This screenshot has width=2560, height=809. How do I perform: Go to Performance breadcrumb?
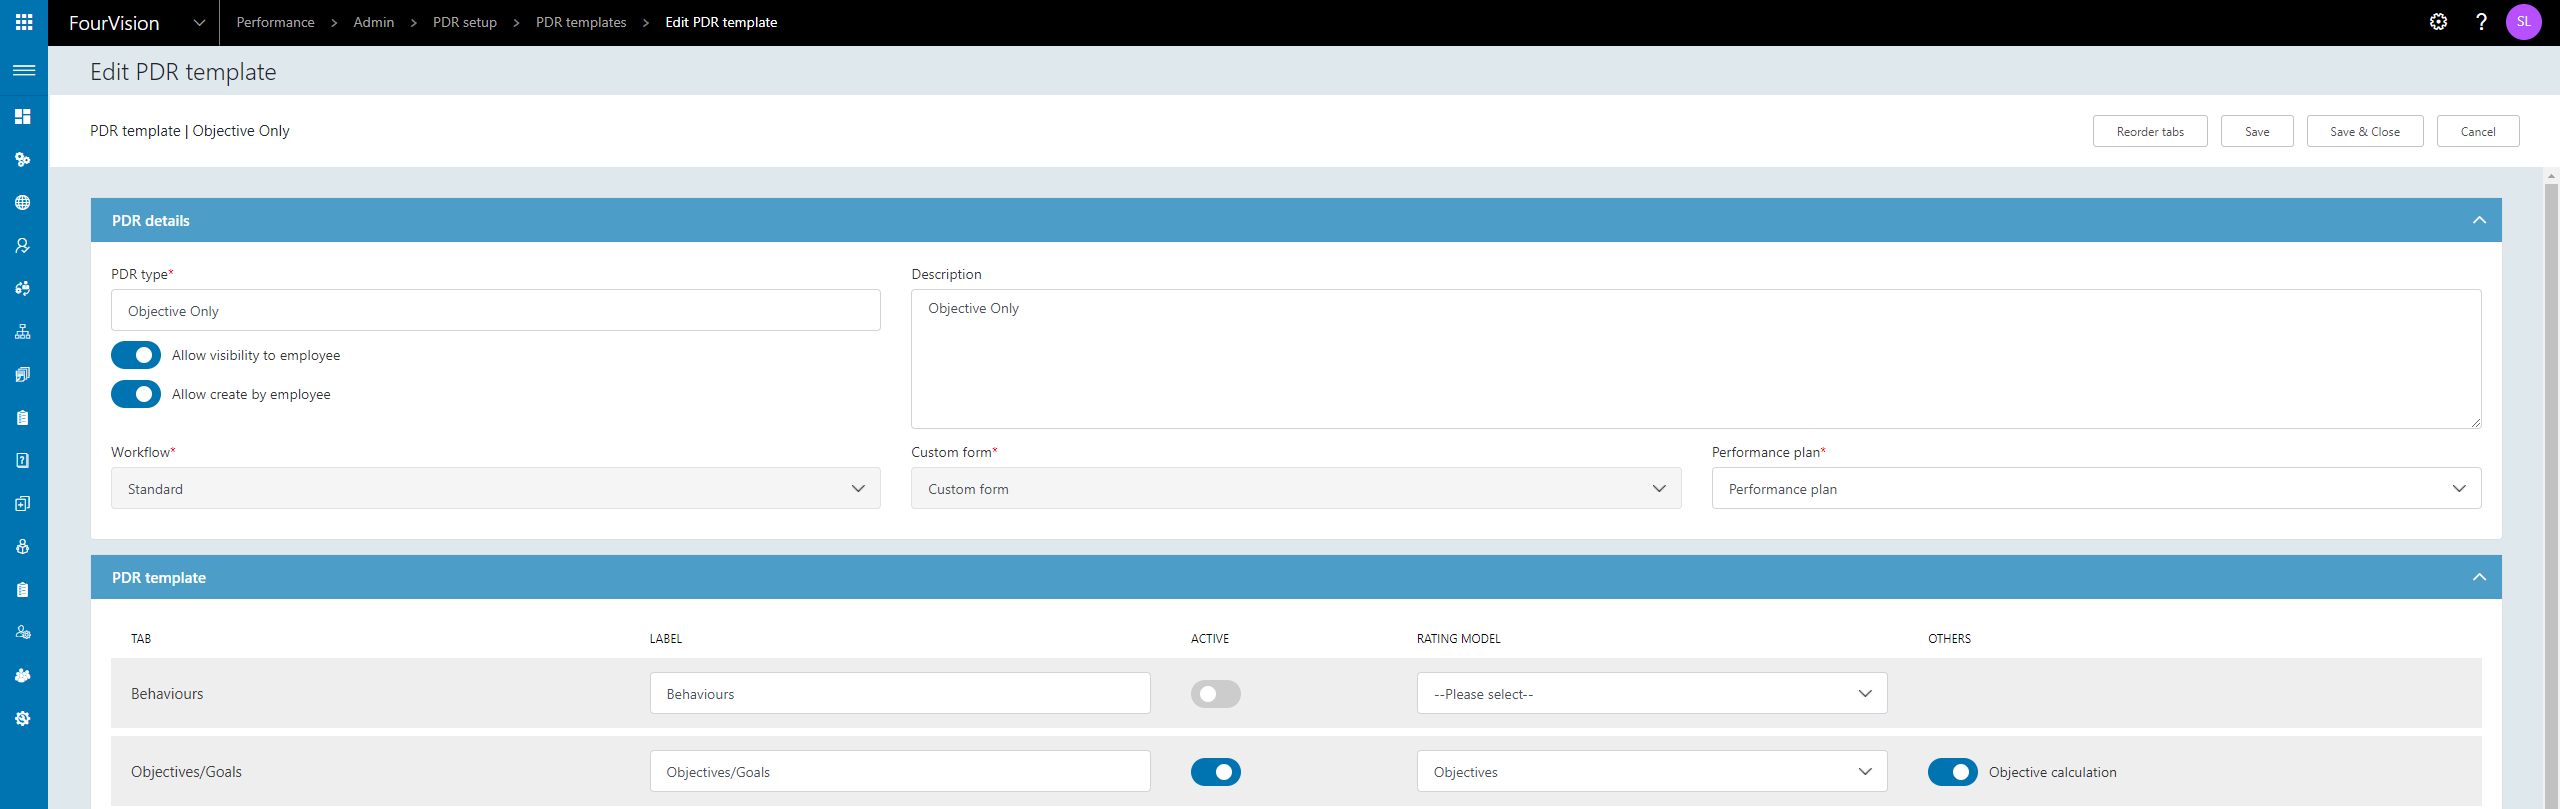275,22
